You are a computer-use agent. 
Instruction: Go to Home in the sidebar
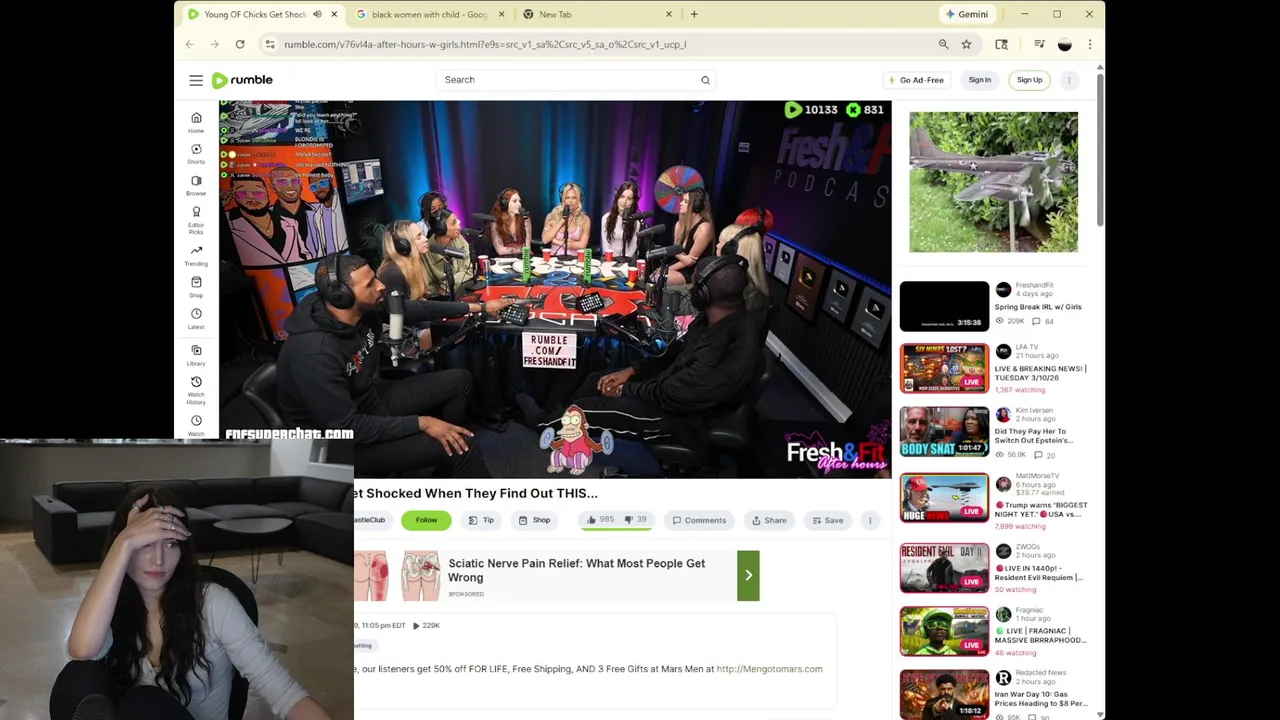pyautogui.click(x=196, y=122)
